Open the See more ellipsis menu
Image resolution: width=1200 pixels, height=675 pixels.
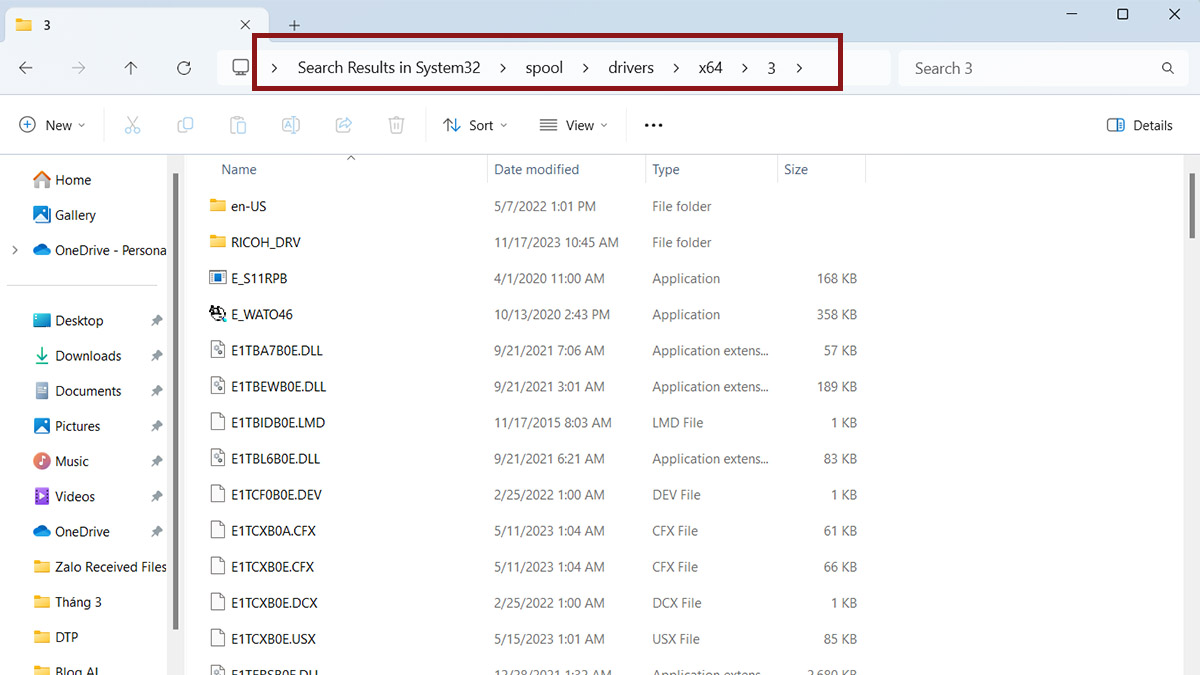(x=654, y=125)
